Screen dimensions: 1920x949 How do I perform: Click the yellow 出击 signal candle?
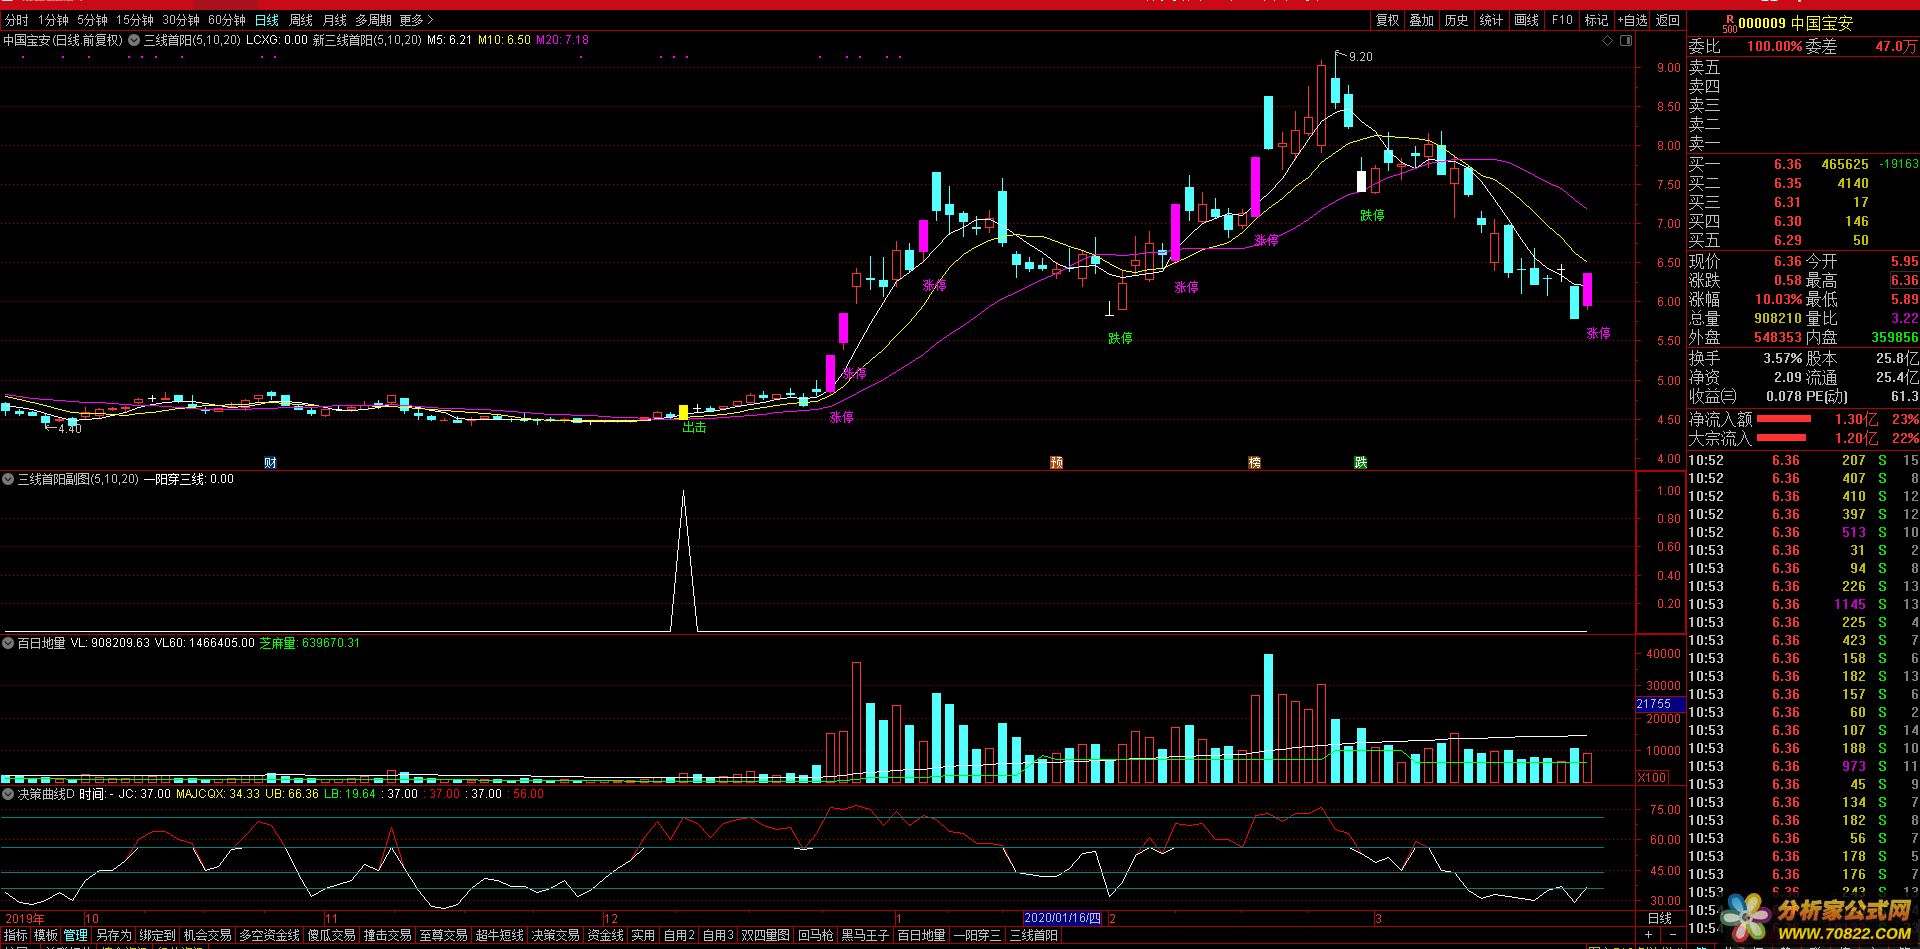pos(683,411)
